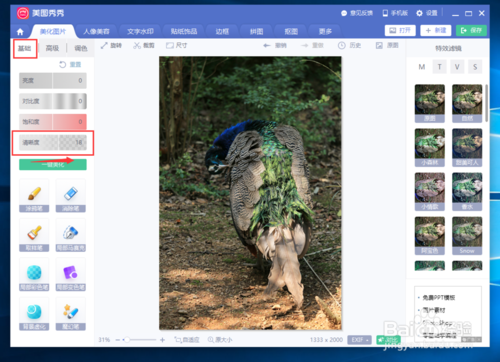This screenshot has width=500, height=362.
Task: Expand the 更多 more tab
Action: (325, 32)
